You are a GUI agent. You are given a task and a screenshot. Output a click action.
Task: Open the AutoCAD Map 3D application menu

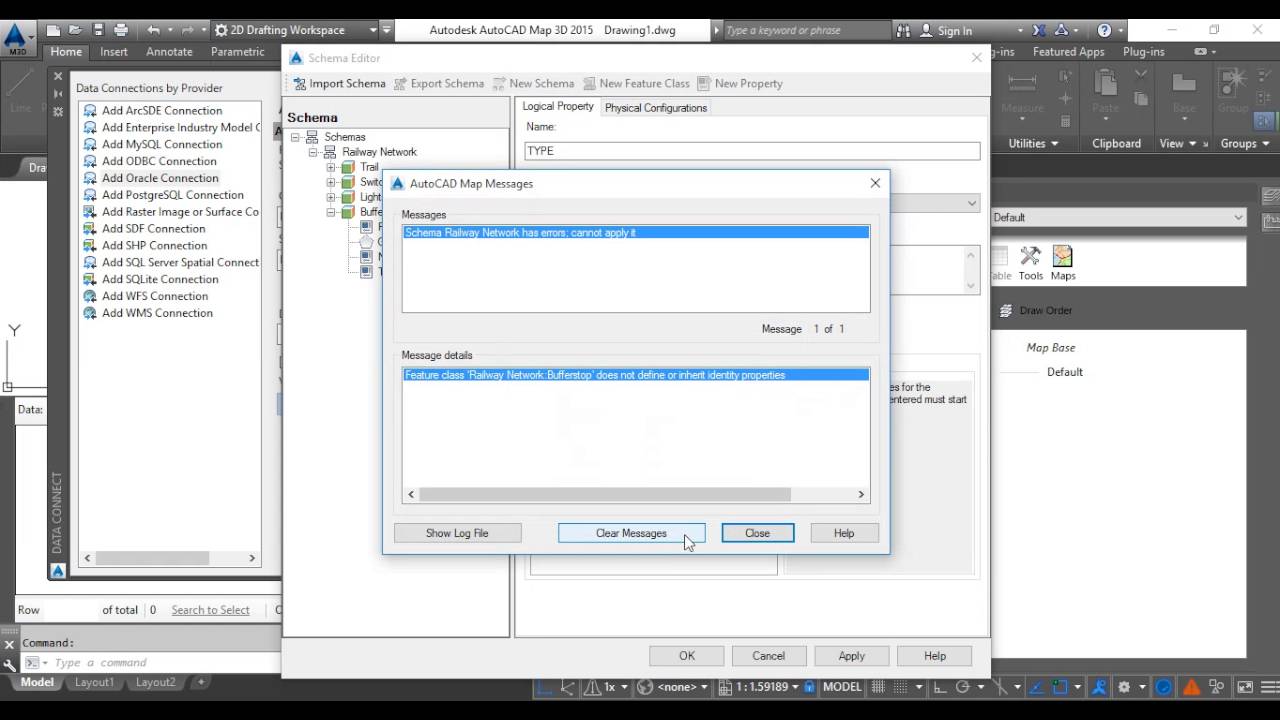click(16, 40)
